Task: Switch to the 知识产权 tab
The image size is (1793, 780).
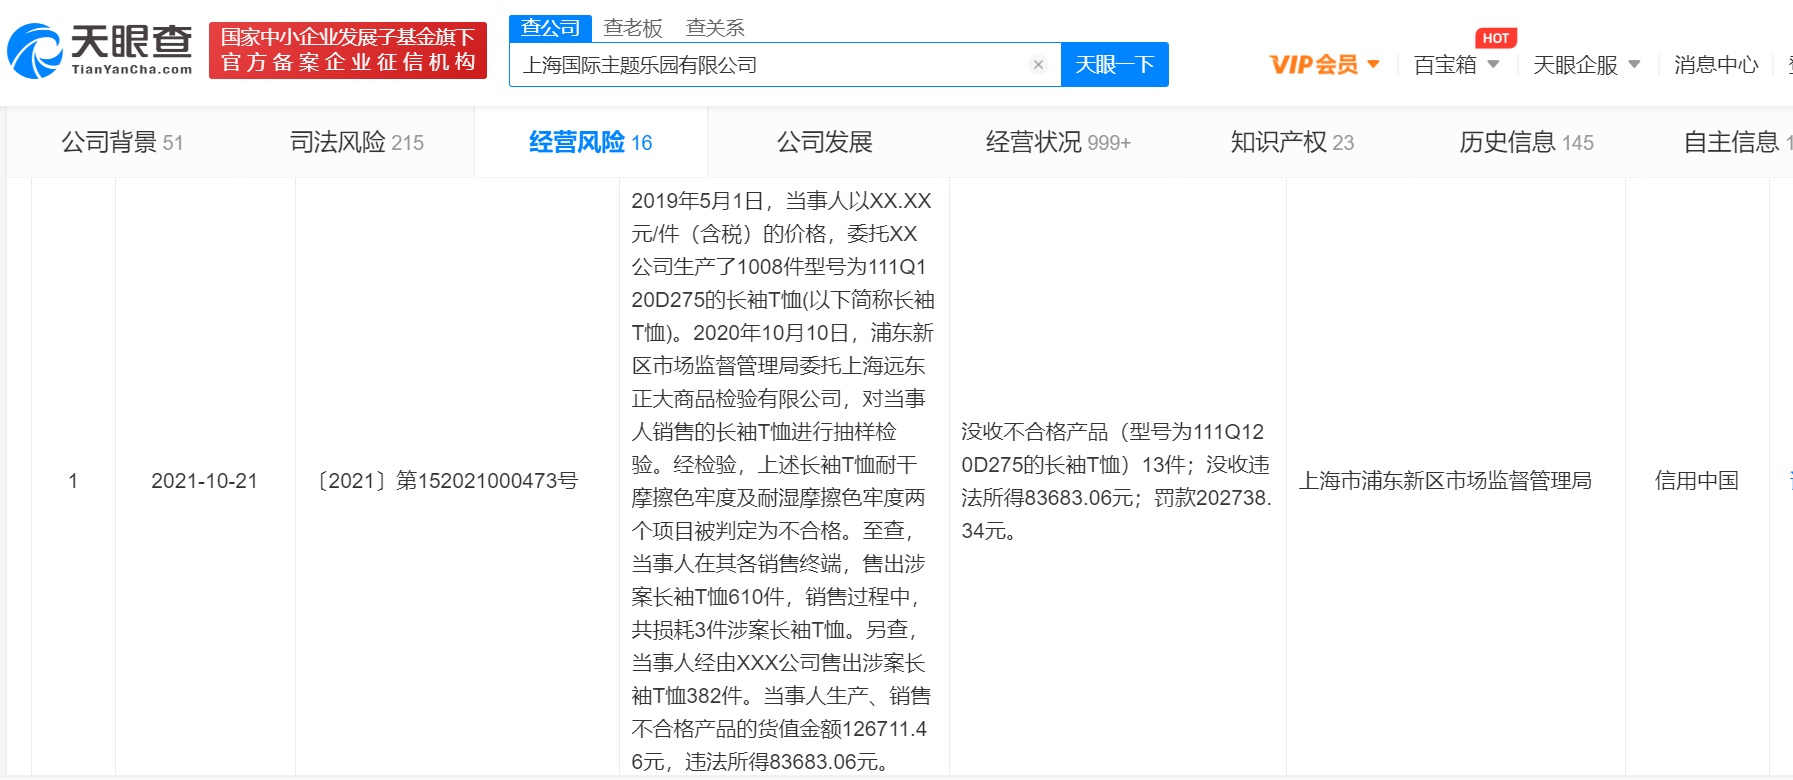Action: (x=1291, y=142)
